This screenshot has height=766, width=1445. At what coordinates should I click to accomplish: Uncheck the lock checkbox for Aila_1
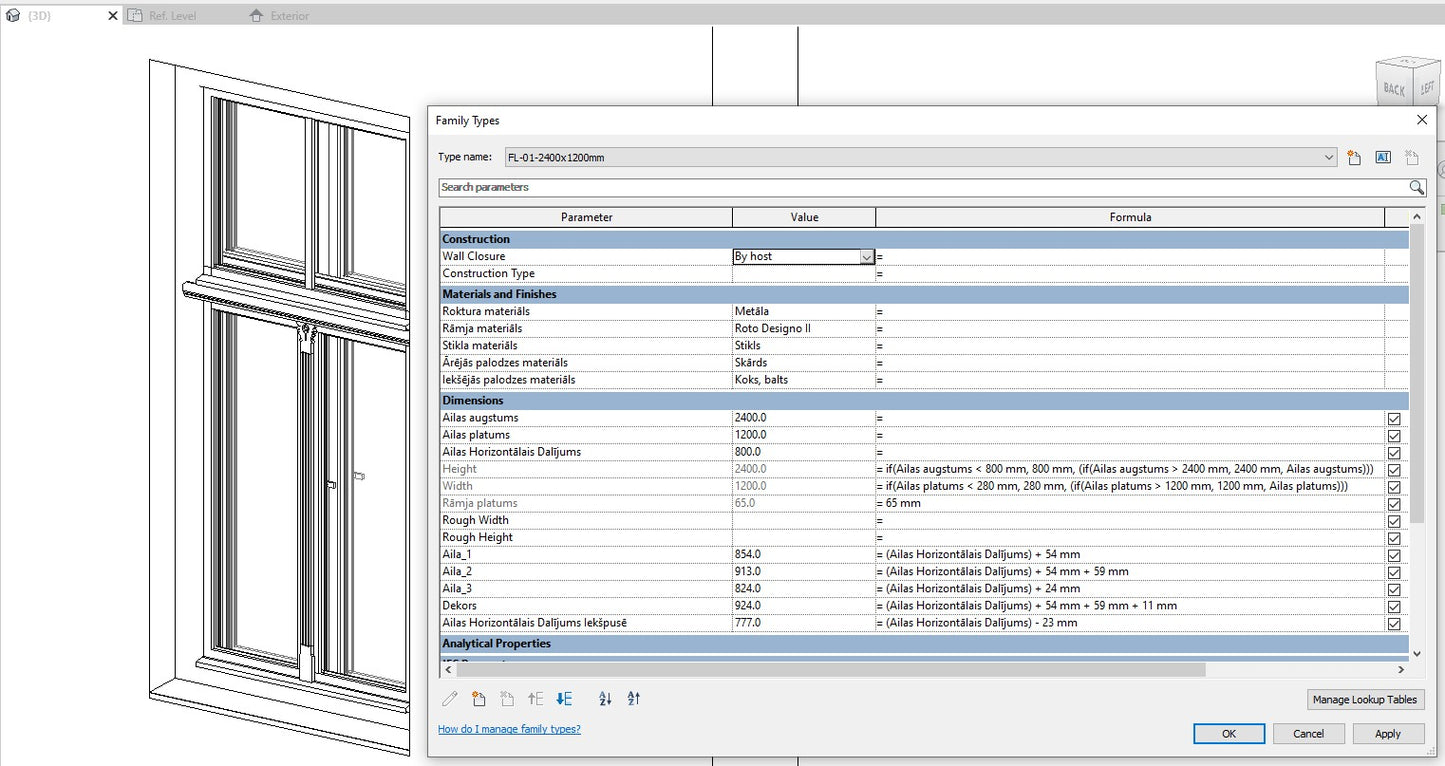1394,555
